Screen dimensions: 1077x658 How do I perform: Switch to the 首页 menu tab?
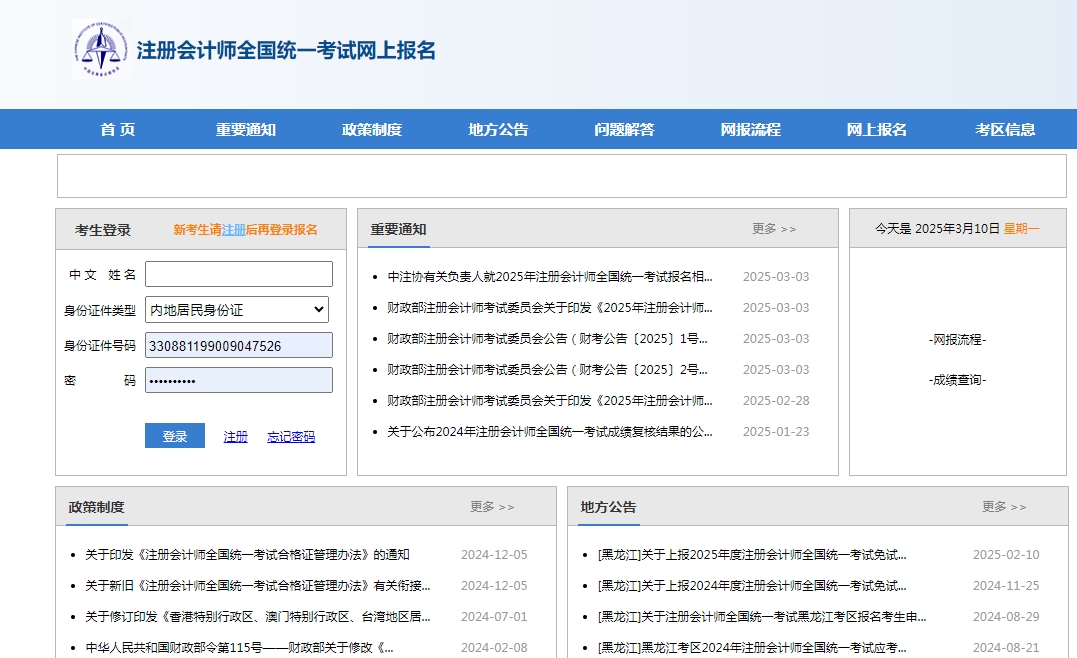(x=117, y=128)
